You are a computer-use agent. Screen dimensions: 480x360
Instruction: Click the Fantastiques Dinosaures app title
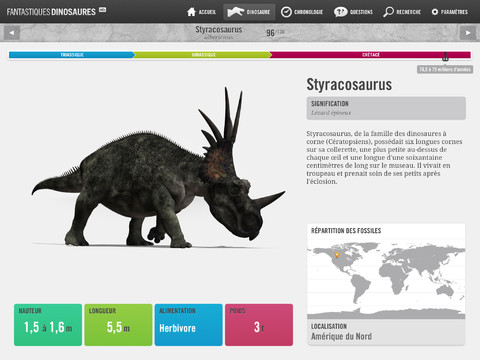coord(51,12)
